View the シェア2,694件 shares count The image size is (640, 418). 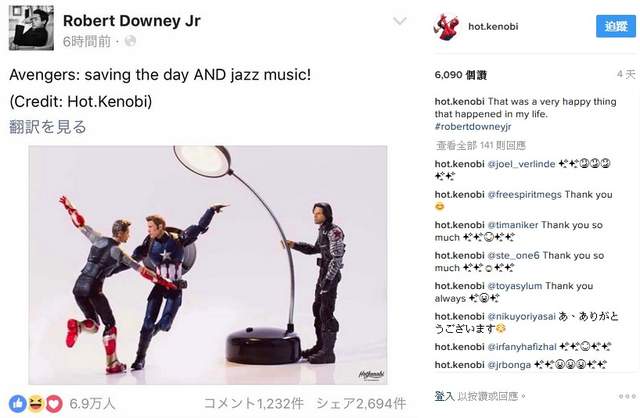click(x=361, y=403)
